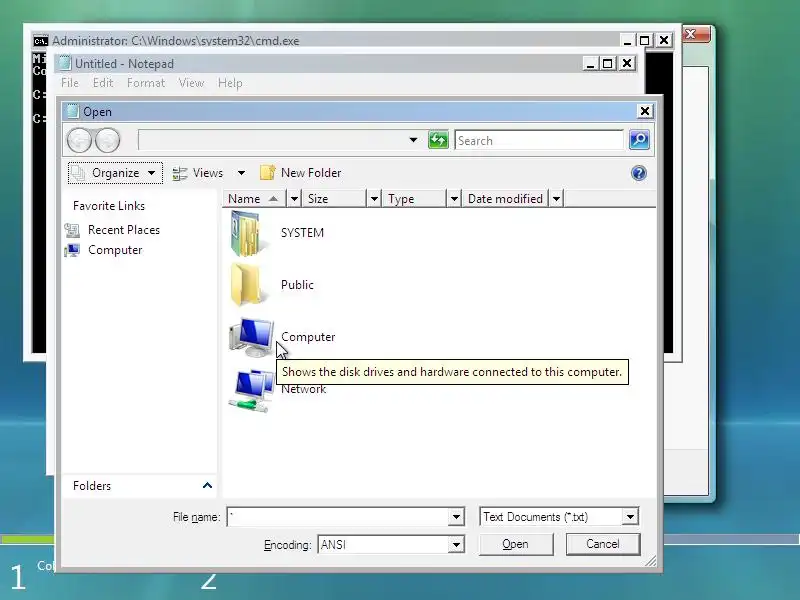
Task: Open the Name column filter dropdown
Action: [294, 198]
